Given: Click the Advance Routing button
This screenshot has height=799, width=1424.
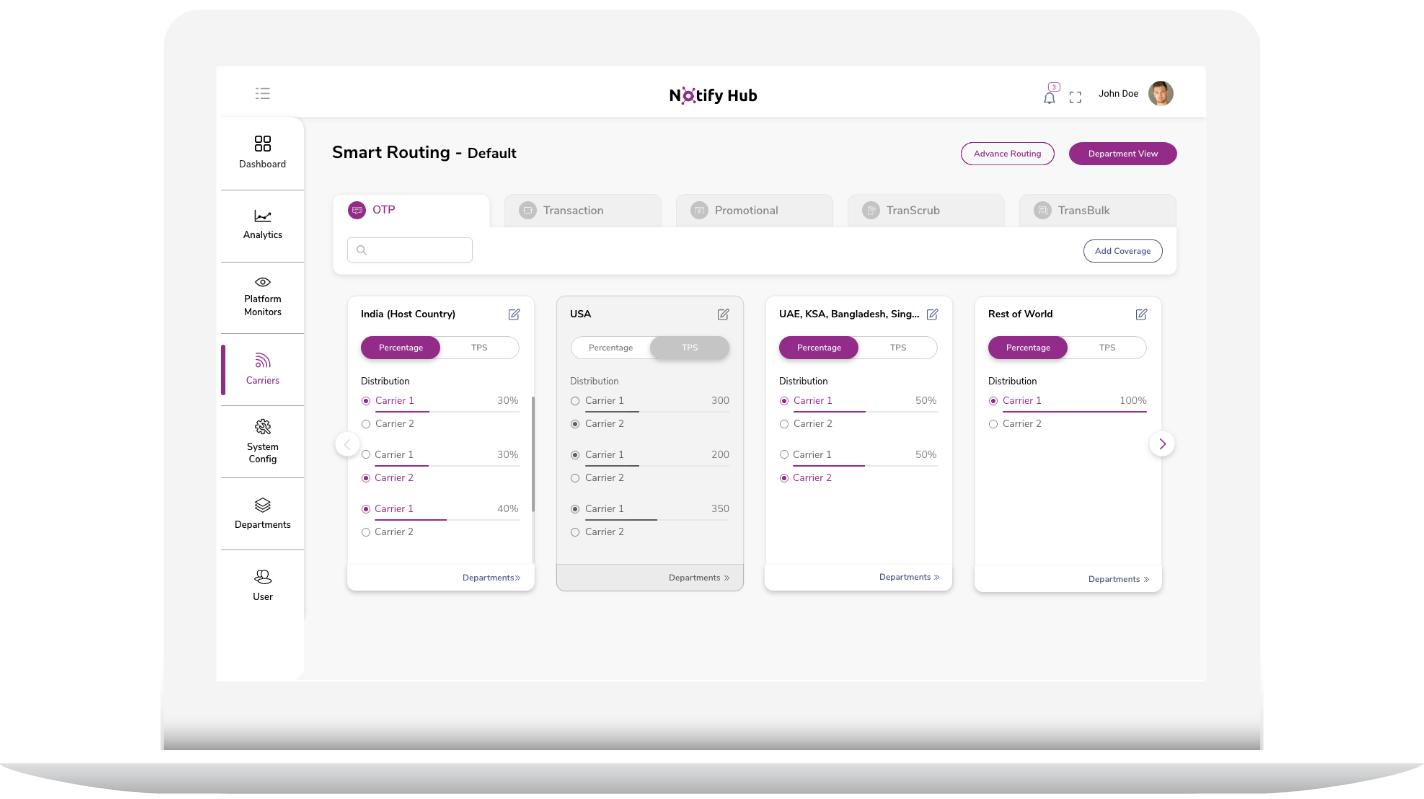Looking at the screenshot, I should (1007, 154).
